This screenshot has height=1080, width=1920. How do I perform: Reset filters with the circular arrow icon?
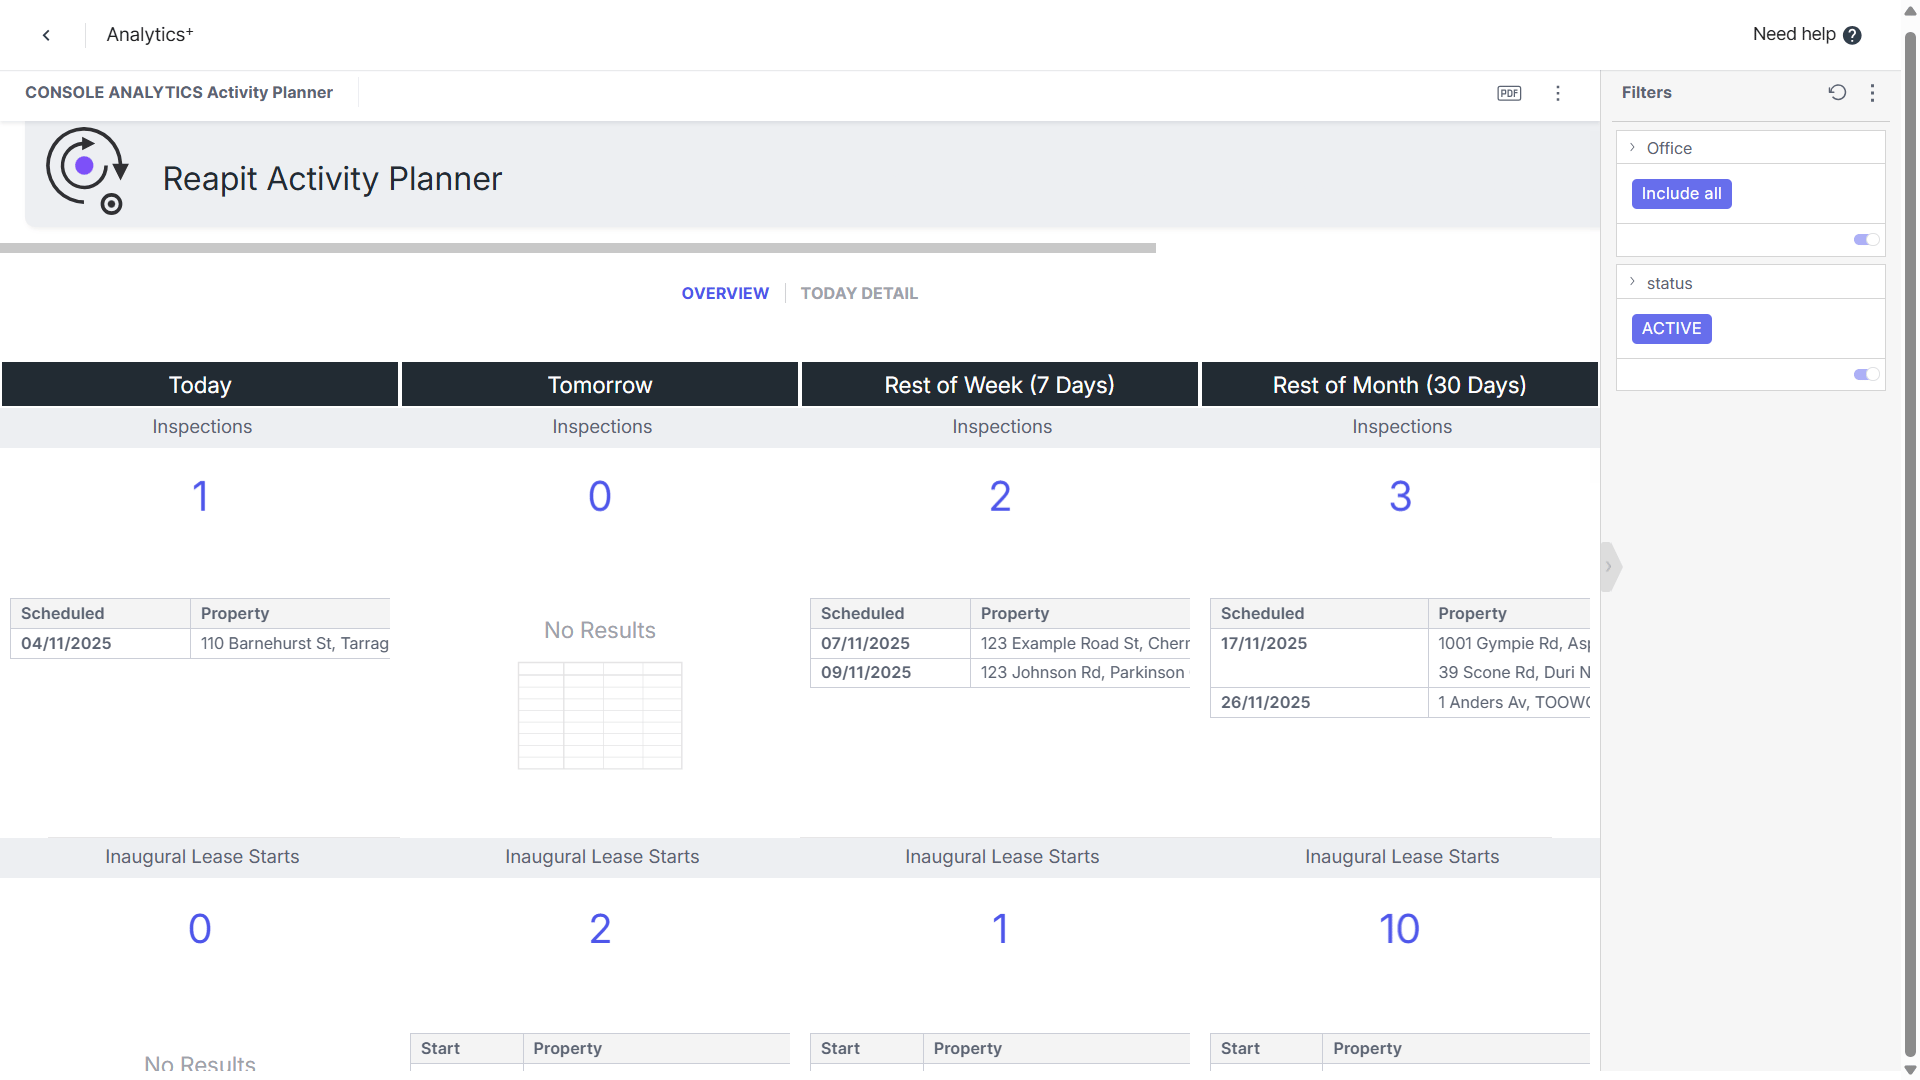1837,92
